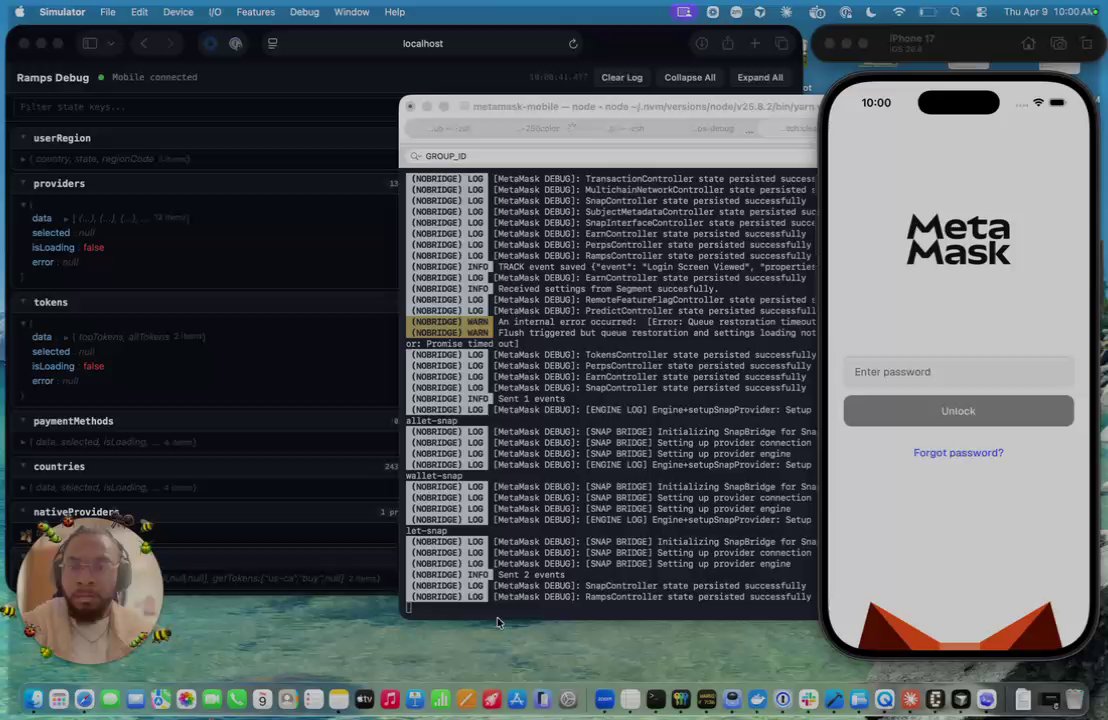Viewport: 1108px width, 720px height.
Task: Toggle the countries section
Action: click(23, 466)
